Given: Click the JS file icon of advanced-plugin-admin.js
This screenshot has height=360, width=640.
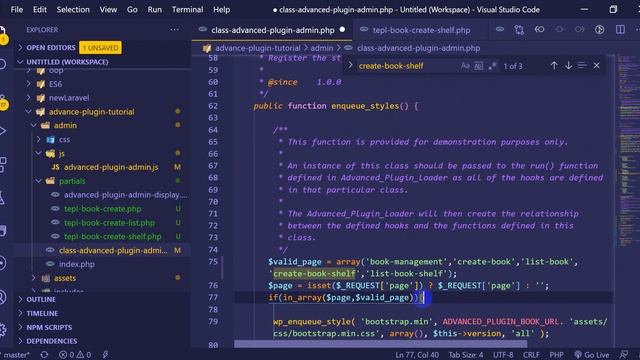Looking at the screenshot, I should click(56, 167).
